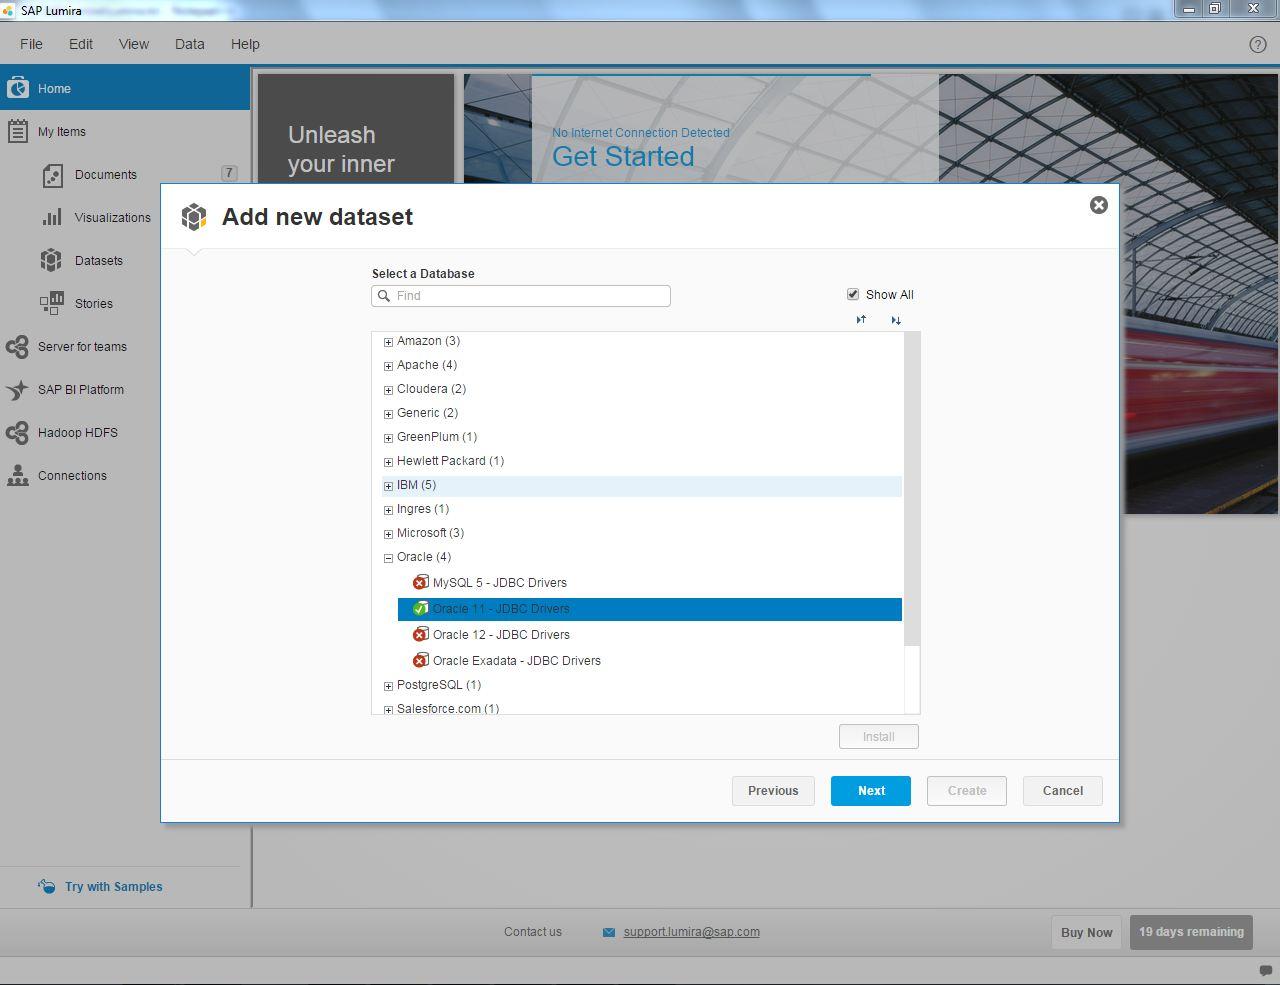Open the Edit menu

click(x=81, y=44)
